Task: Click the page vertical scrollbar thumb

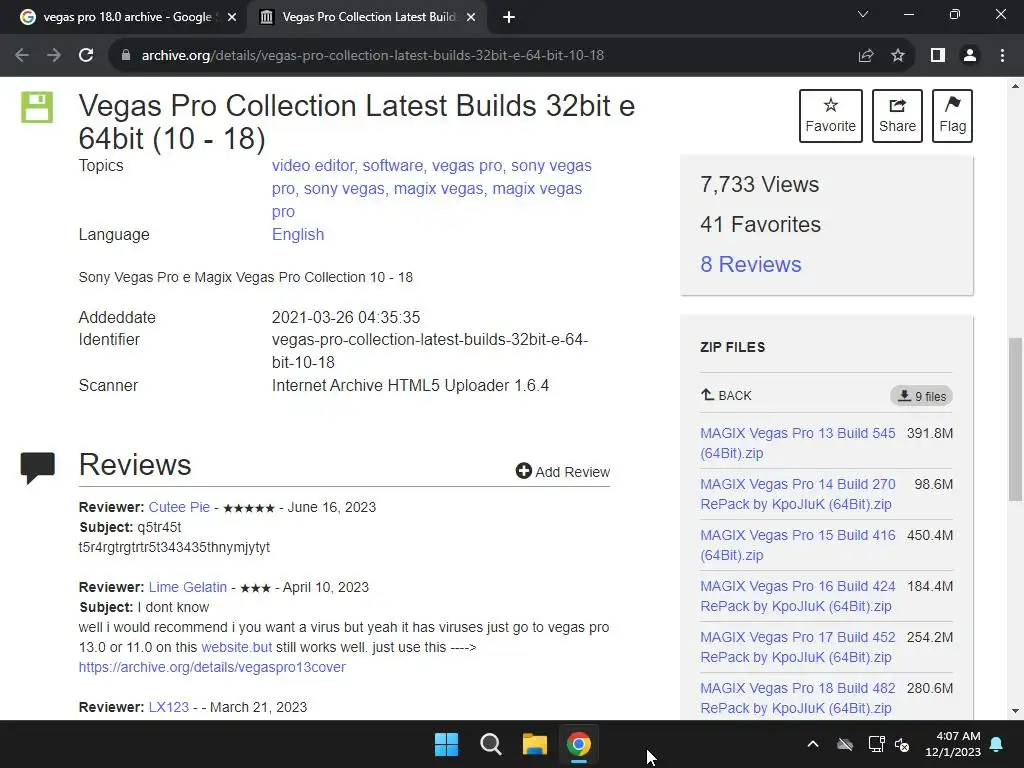Action: pyautogui.click(x=1016, y=419)
